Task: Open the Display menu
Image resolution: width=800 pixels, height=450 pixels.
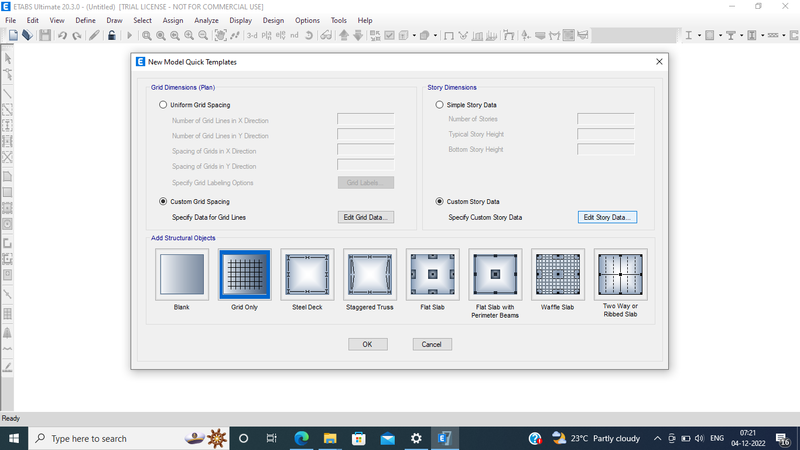Action: pyautogui.click(x=240, y=20)
